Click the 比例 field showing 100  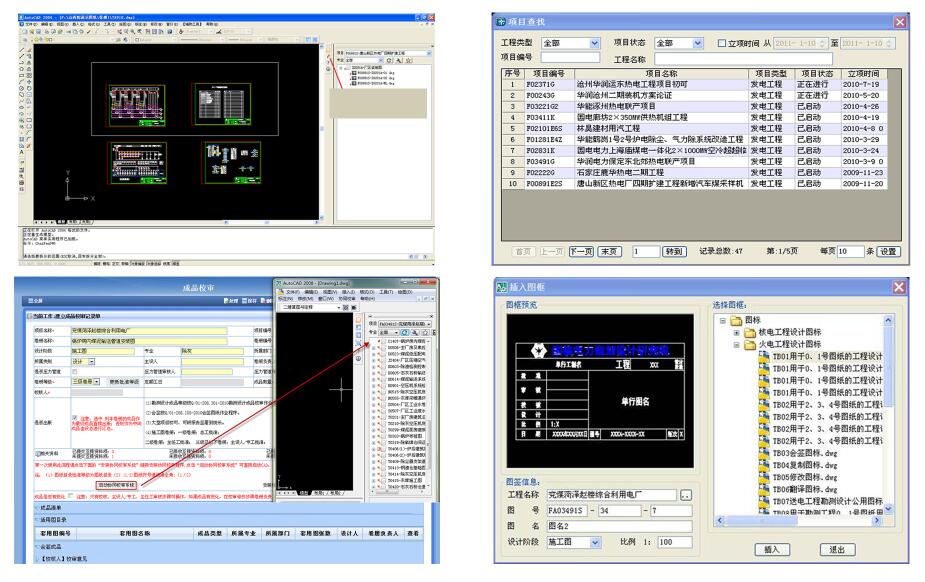[675, 542]
